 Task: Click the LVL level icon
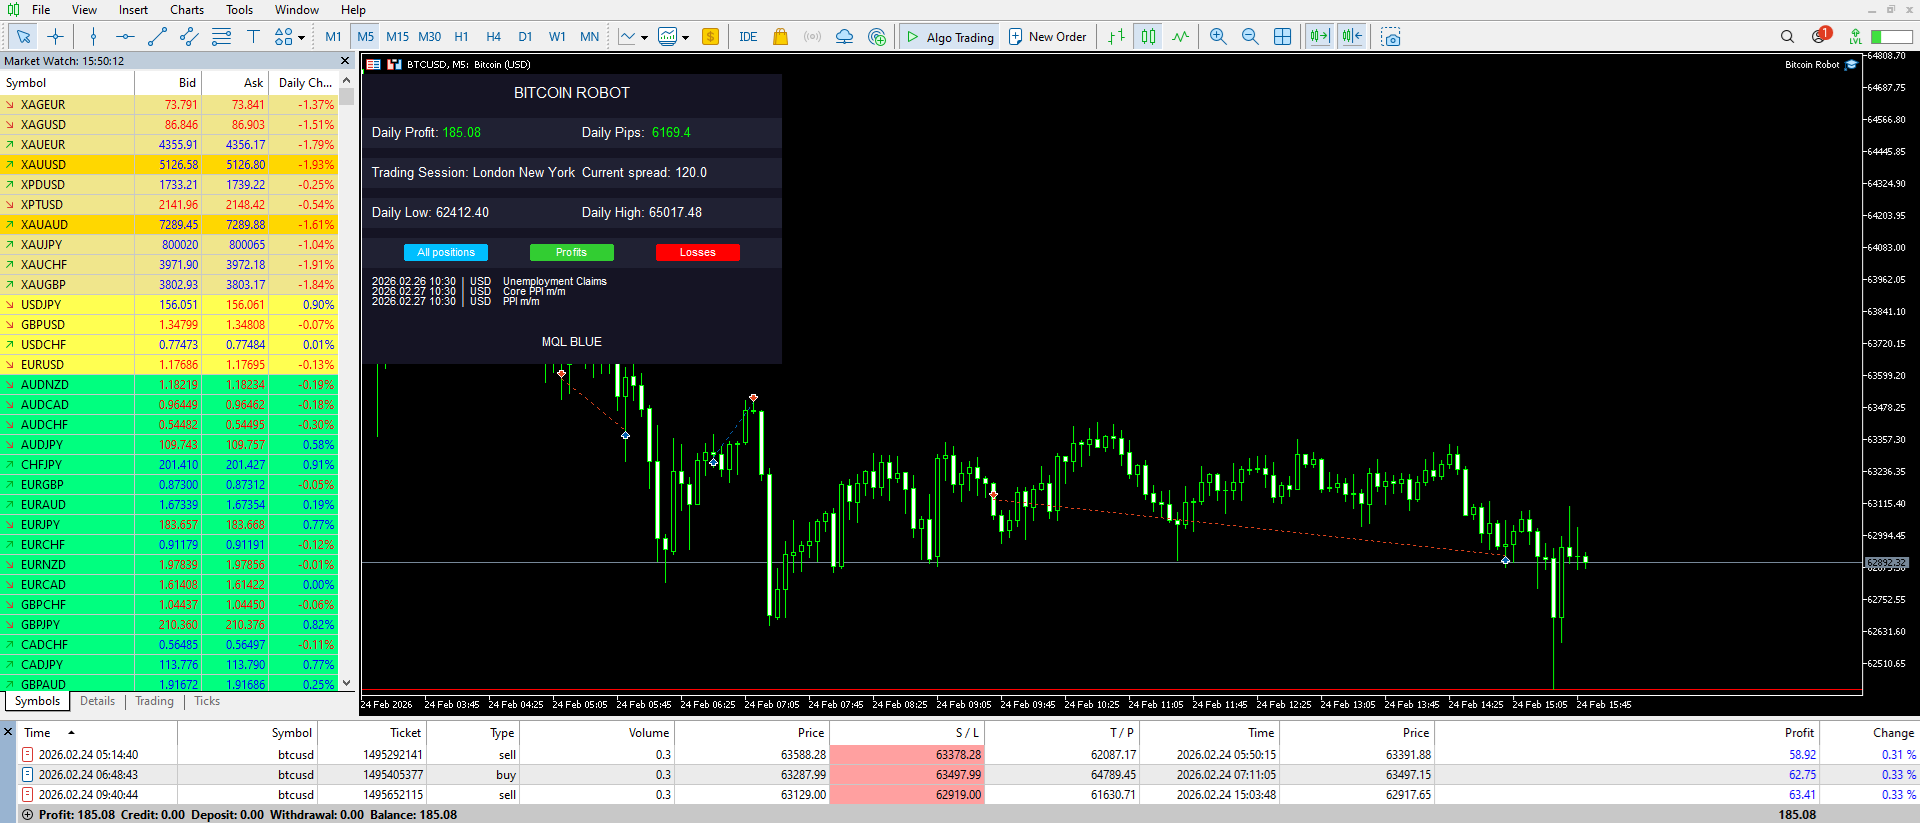click(x=1855, y=37)
